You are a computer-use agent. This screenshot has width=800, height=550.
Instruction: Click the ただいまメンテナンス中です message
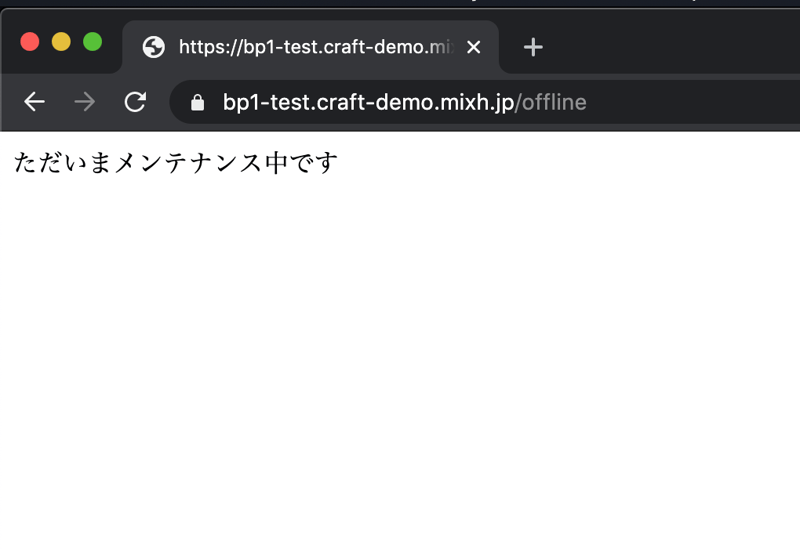tap(176, 162)
